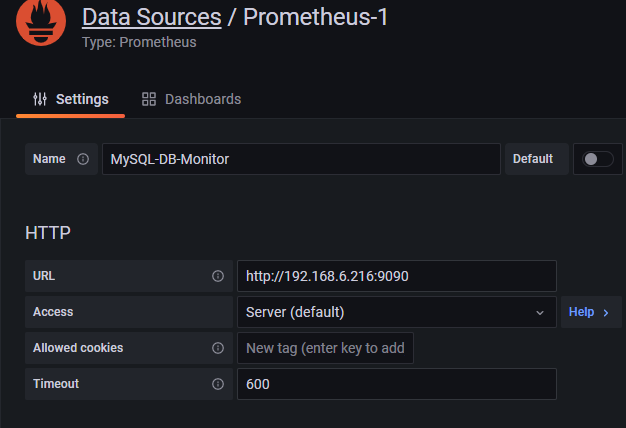Click the Allowed cookies label text
Viewport: 626px width, 428px height.
point(78,348)
